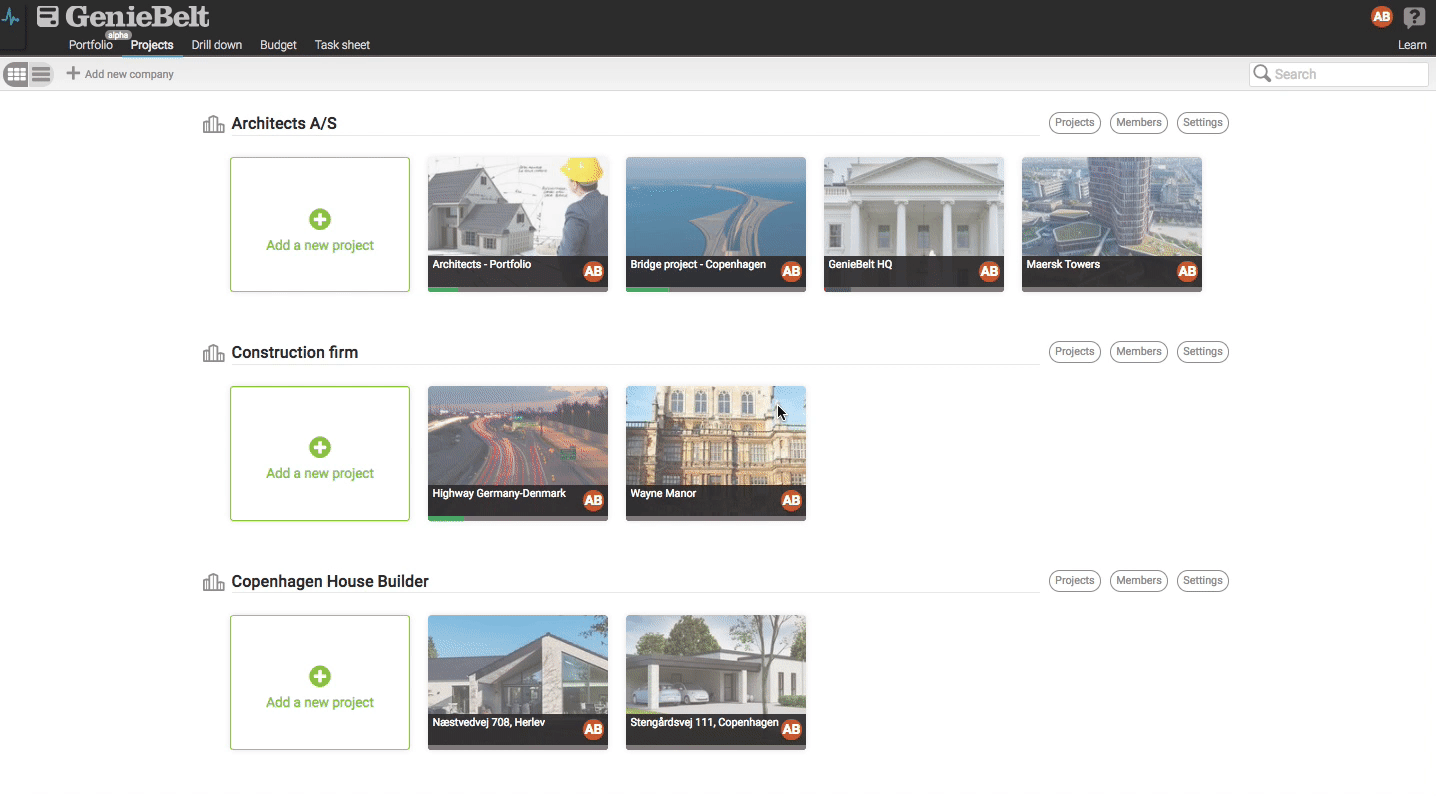
Task: Focus the Search field
Action: (1339, 74)
